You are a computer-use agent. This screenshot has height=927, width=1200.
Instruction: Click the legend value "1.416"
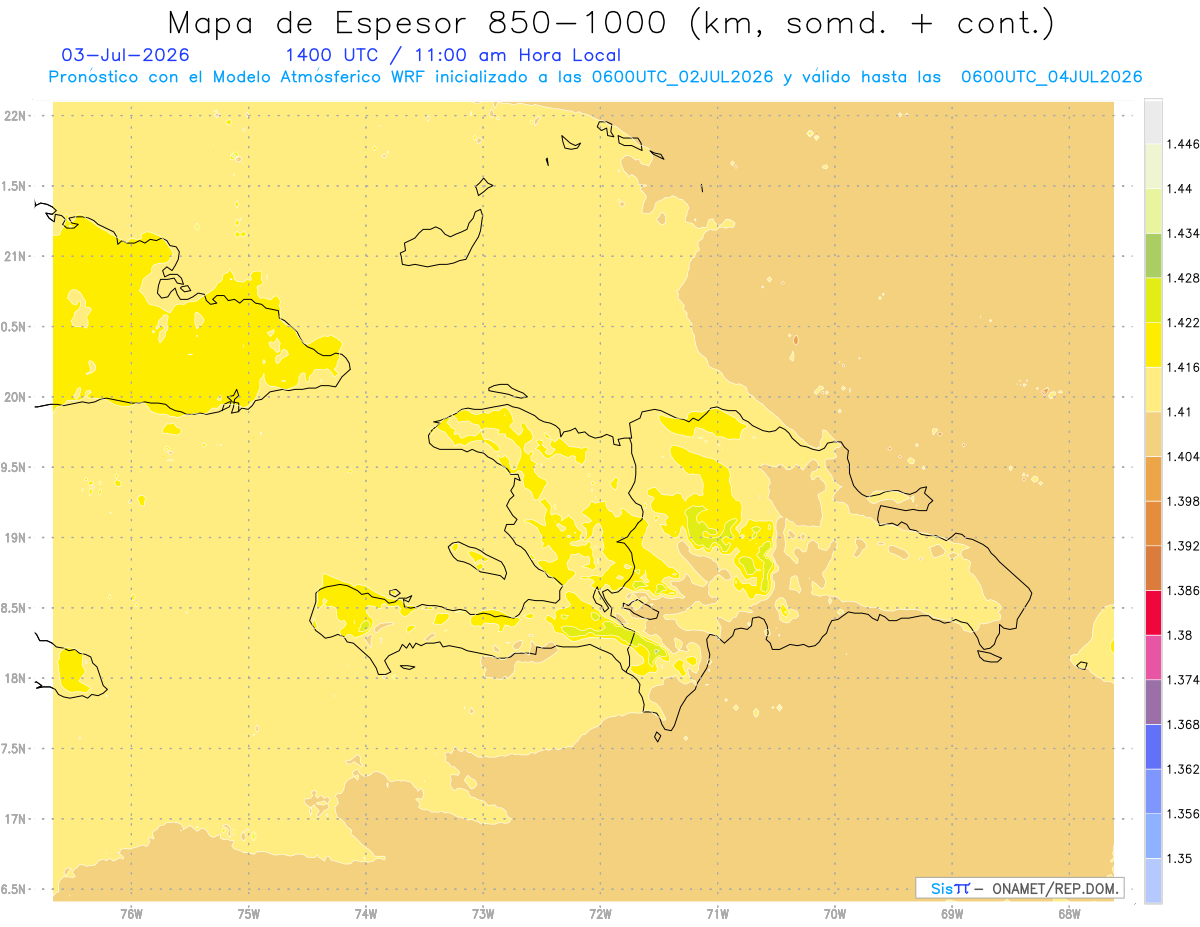pyautogui.click(x=1183, y=367)
